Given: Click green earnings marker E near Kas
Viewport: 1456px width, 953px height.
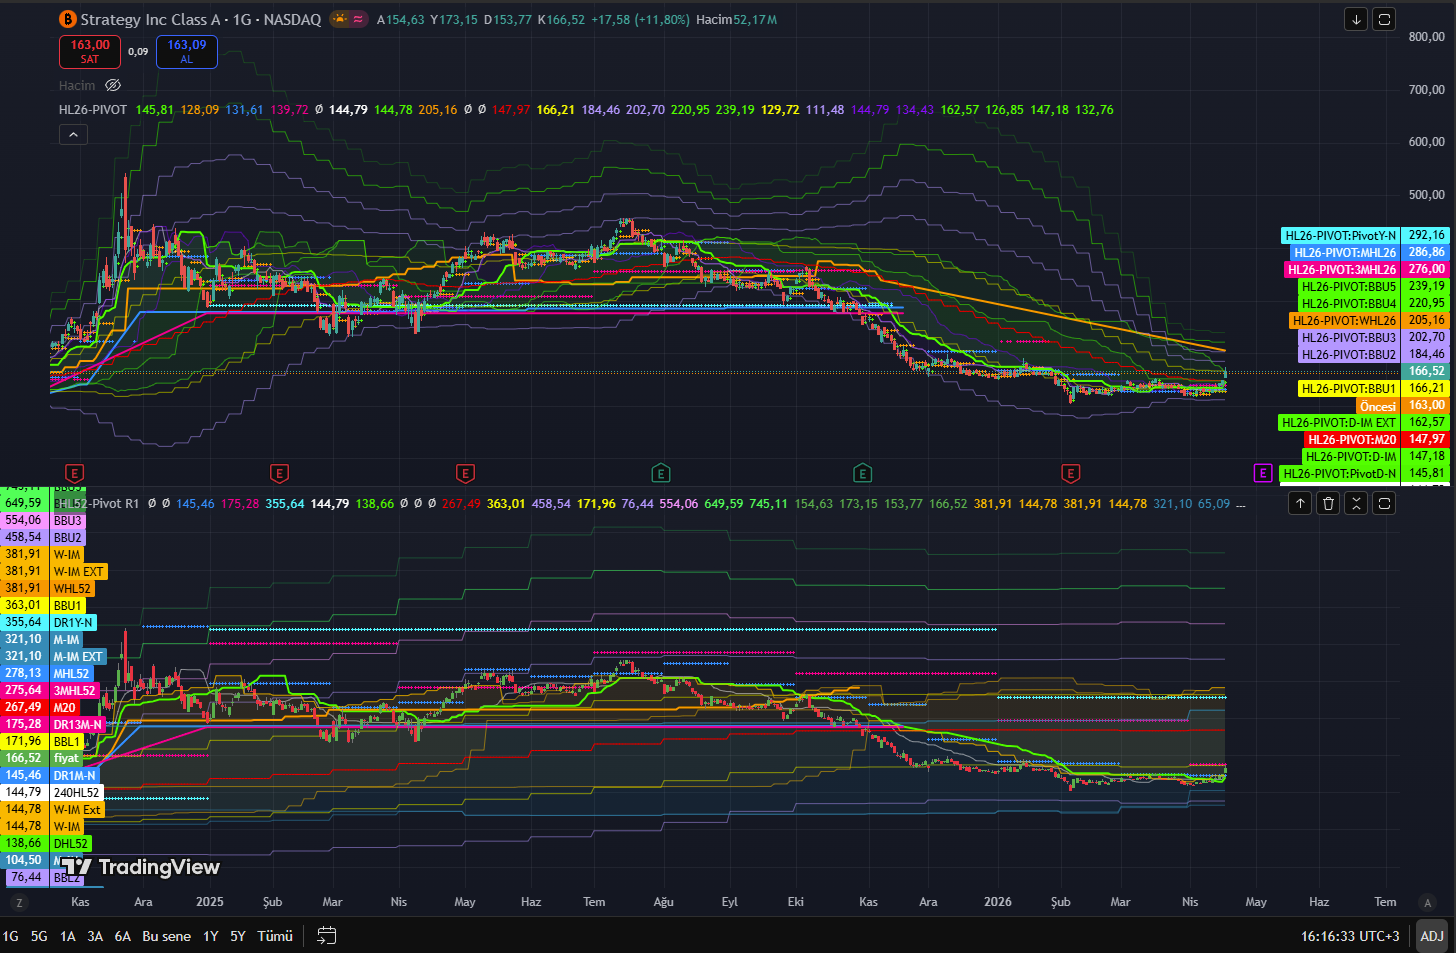Looking at the screenshot, I should [x=863, y=473].
